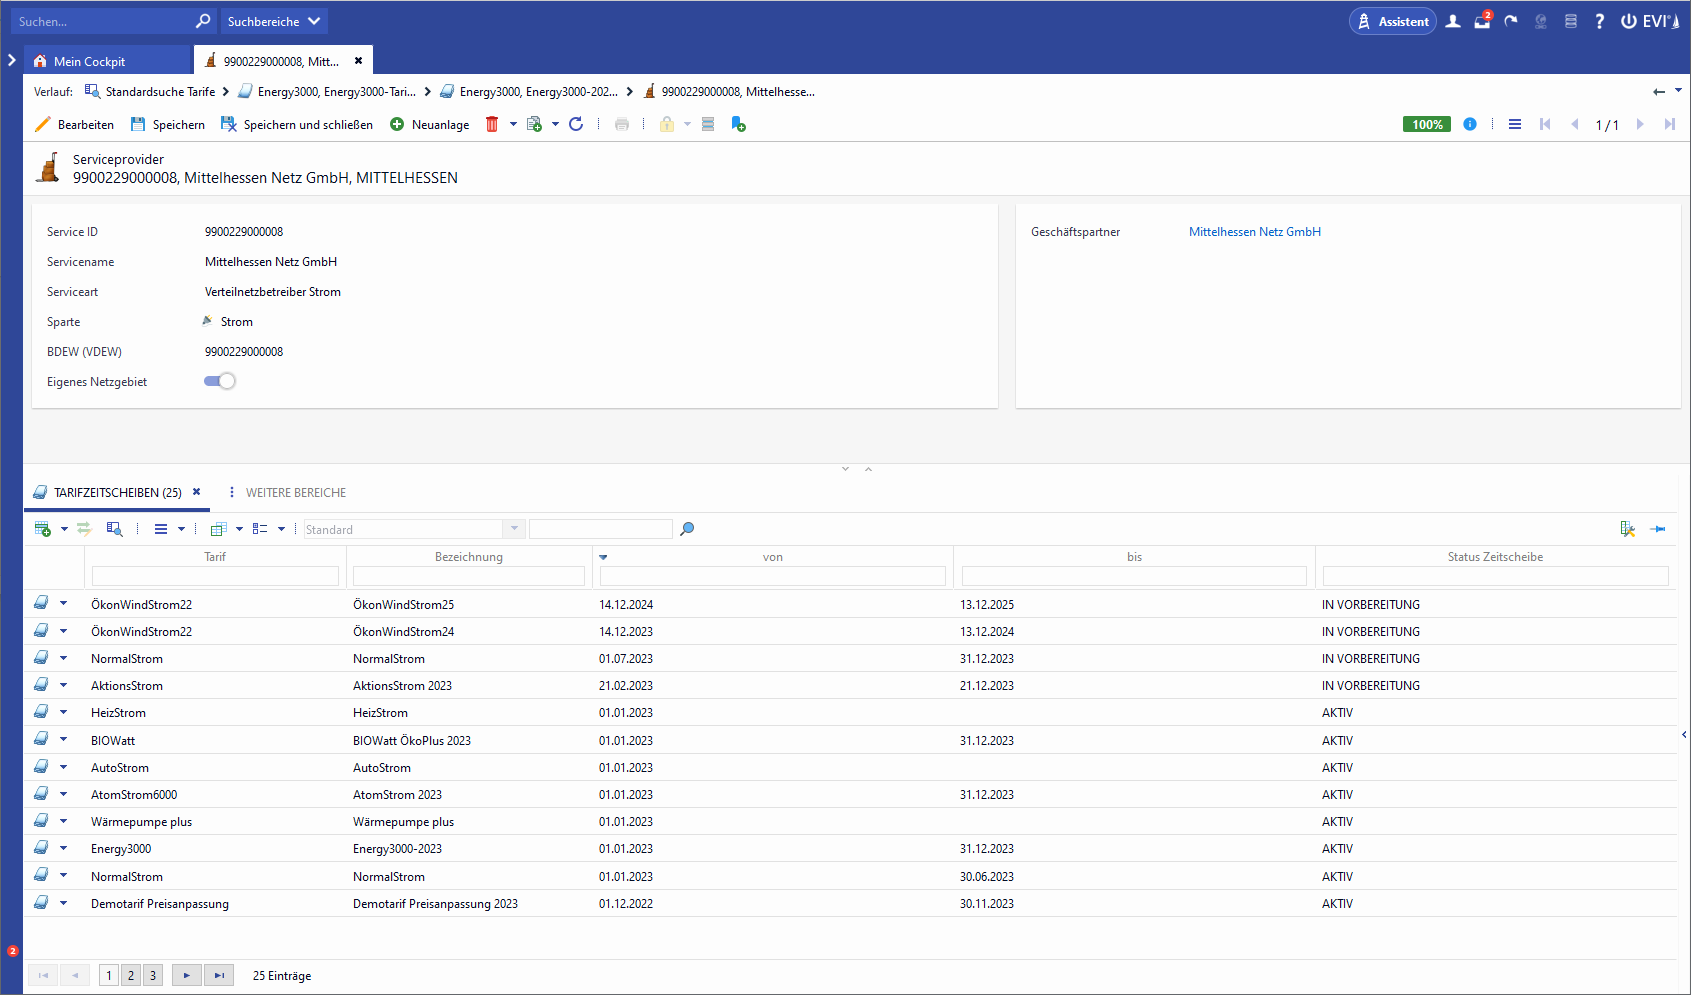
Task: Open the inbox with notification badge
Action: pos(1482,21)
